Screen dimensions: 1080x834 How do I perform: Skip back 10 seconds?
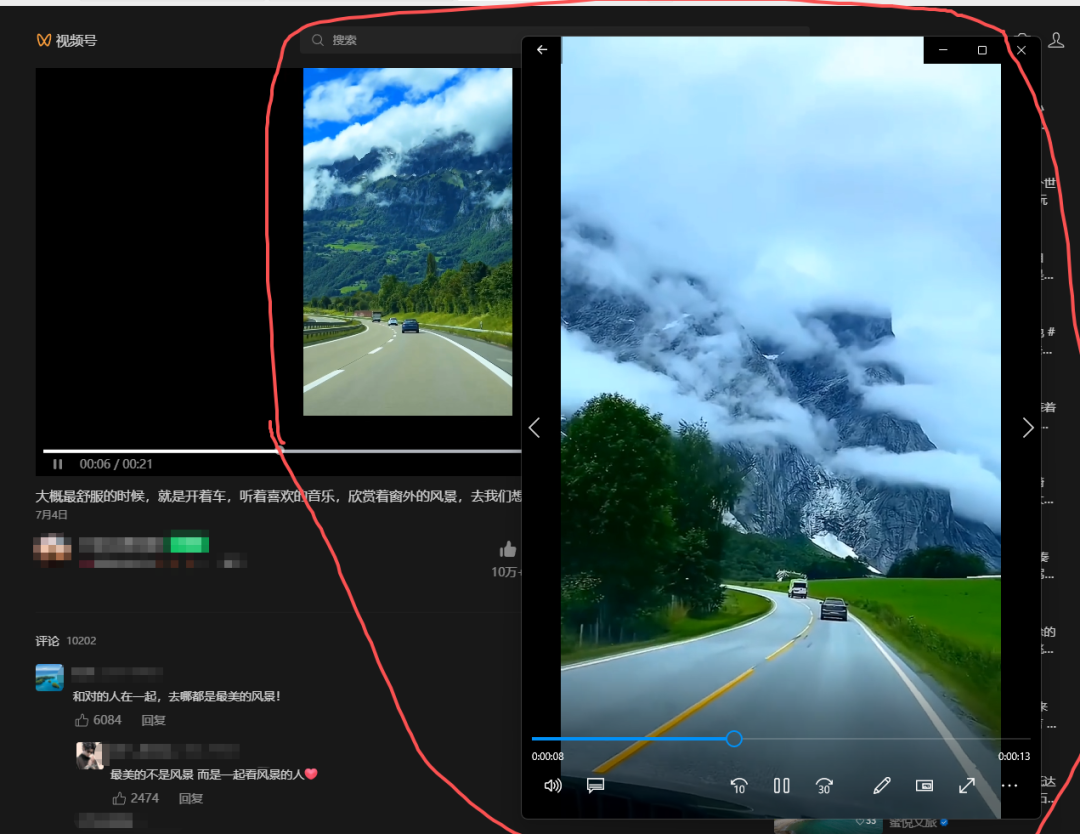pos(739,786)
